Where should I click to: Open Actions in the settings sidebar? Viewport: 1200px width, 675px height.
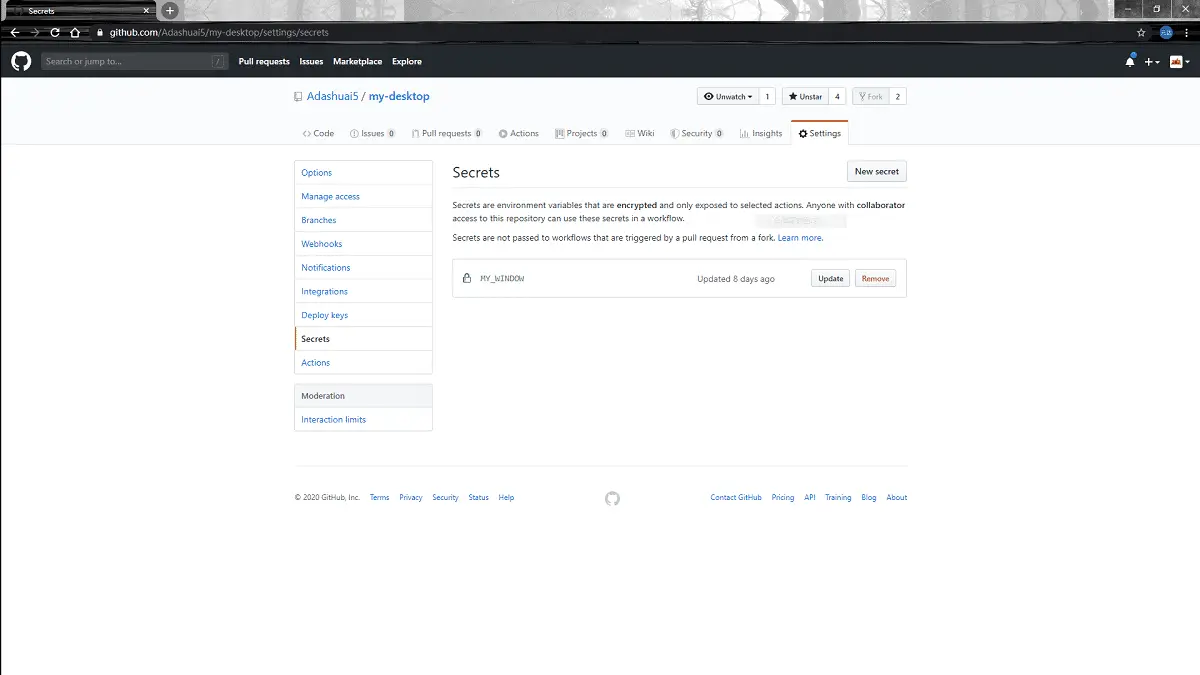coord(364,363)
